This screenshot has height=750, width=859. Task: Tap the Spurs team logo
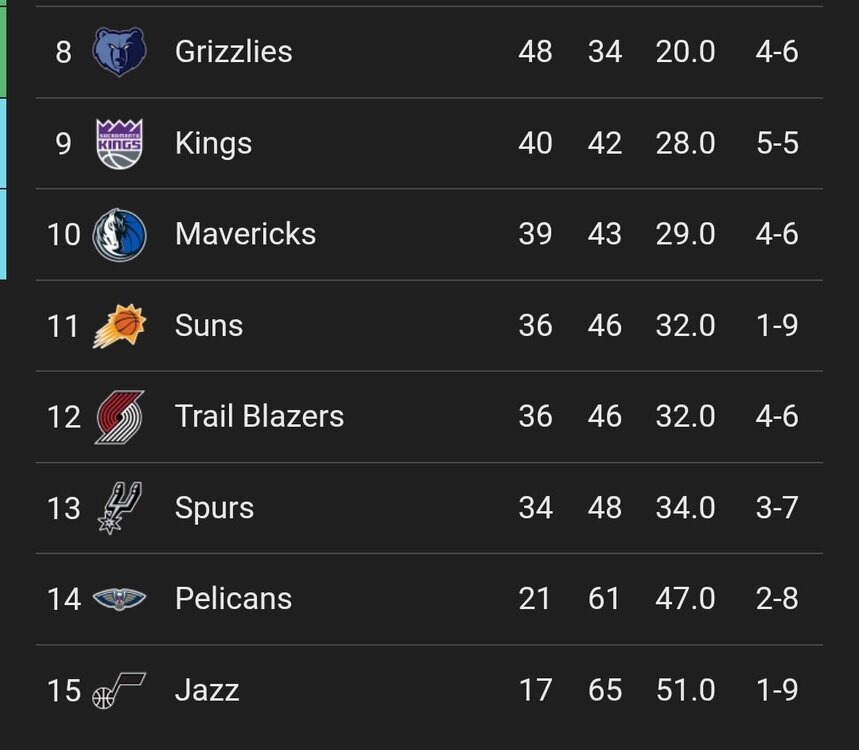point(119,508)
